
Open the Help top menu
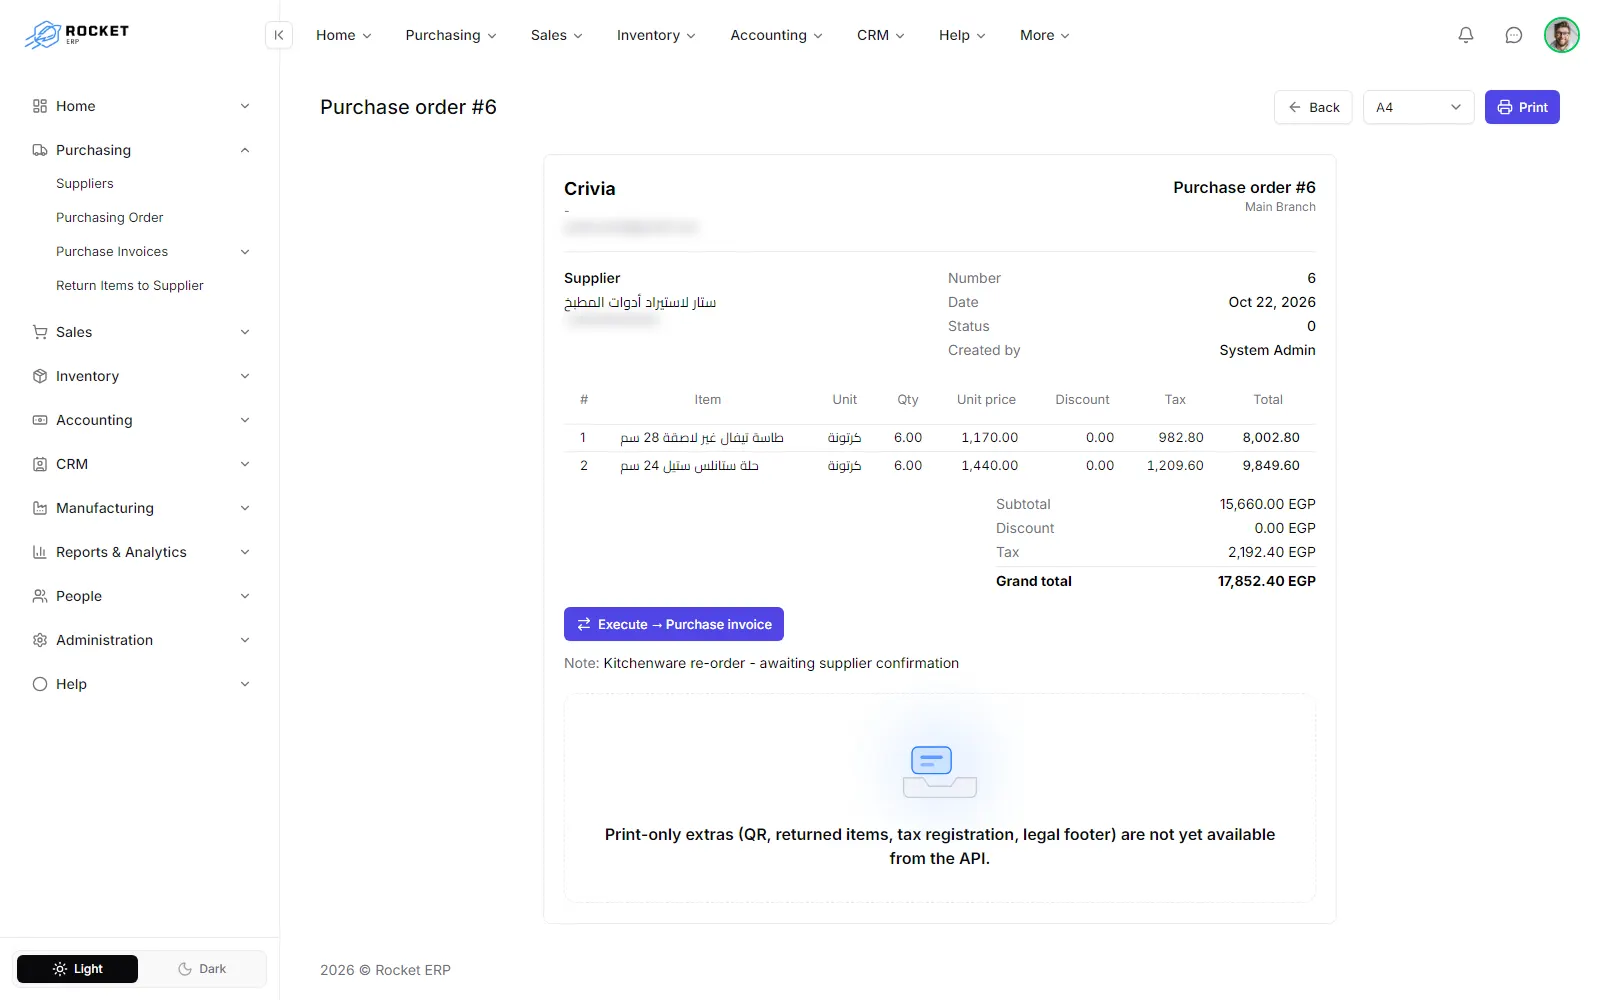962,35
